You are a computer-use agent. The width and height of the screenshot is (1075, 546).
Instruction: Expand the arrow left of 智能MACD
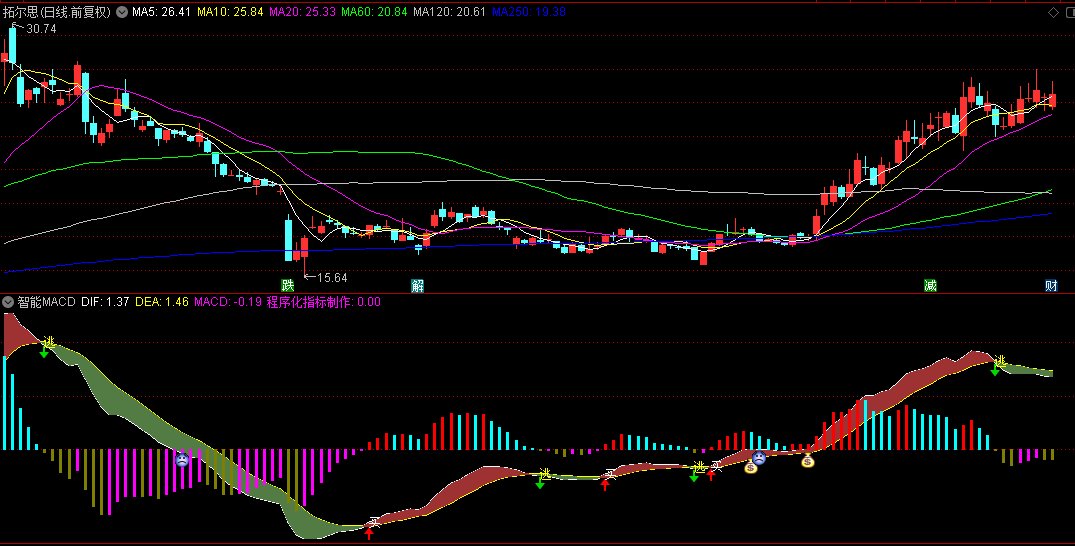[8, 302]
